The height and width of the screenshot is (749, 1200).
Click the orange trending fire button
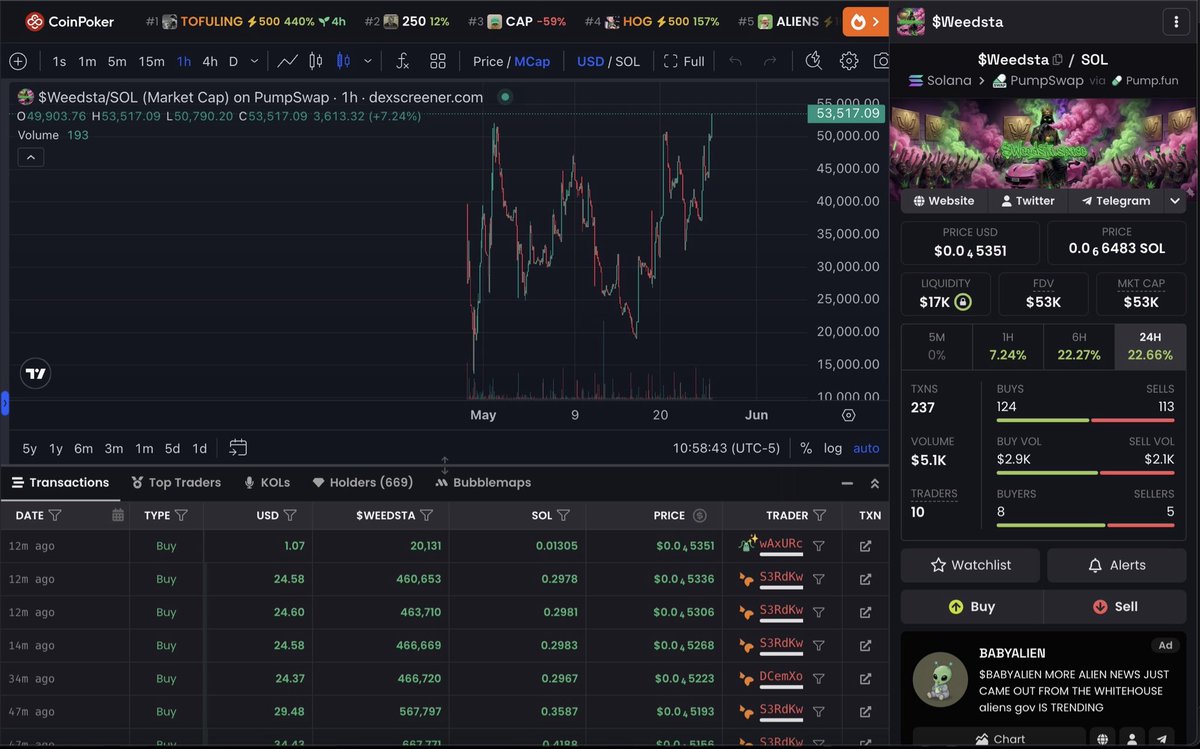(x=866, y=21)
